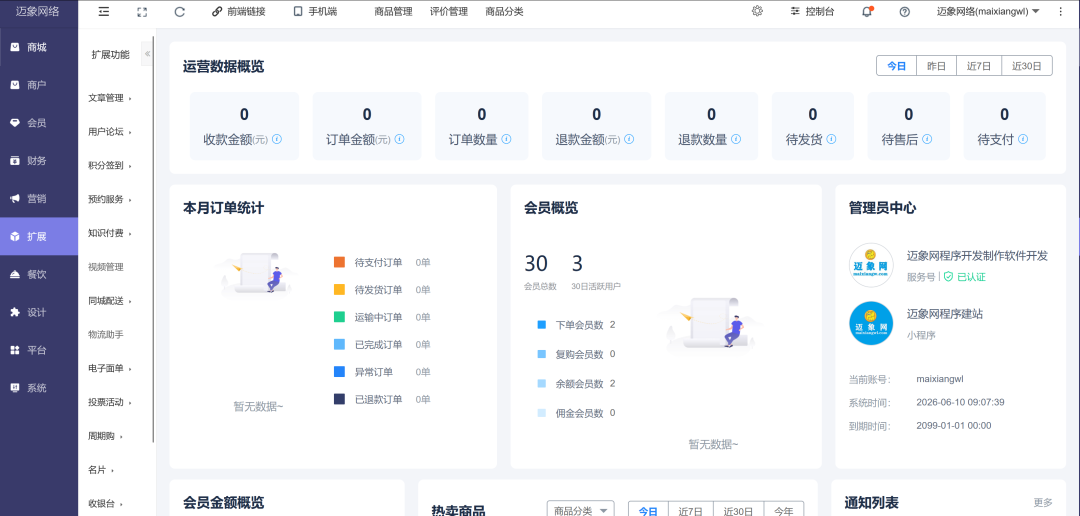This screenshot has width=1080, height=516.
Task: Open the settings gear icon
Action: click(757, 11)
